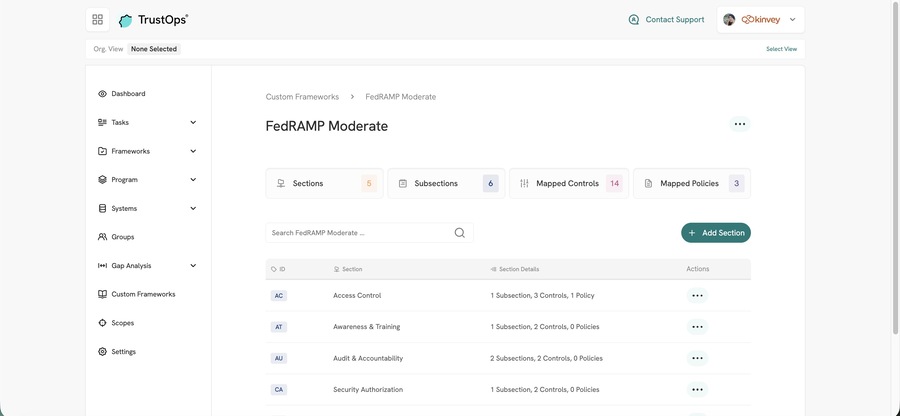
Task: Open the kinvey account dropdown chevron
Action: (x=793, y=20)
